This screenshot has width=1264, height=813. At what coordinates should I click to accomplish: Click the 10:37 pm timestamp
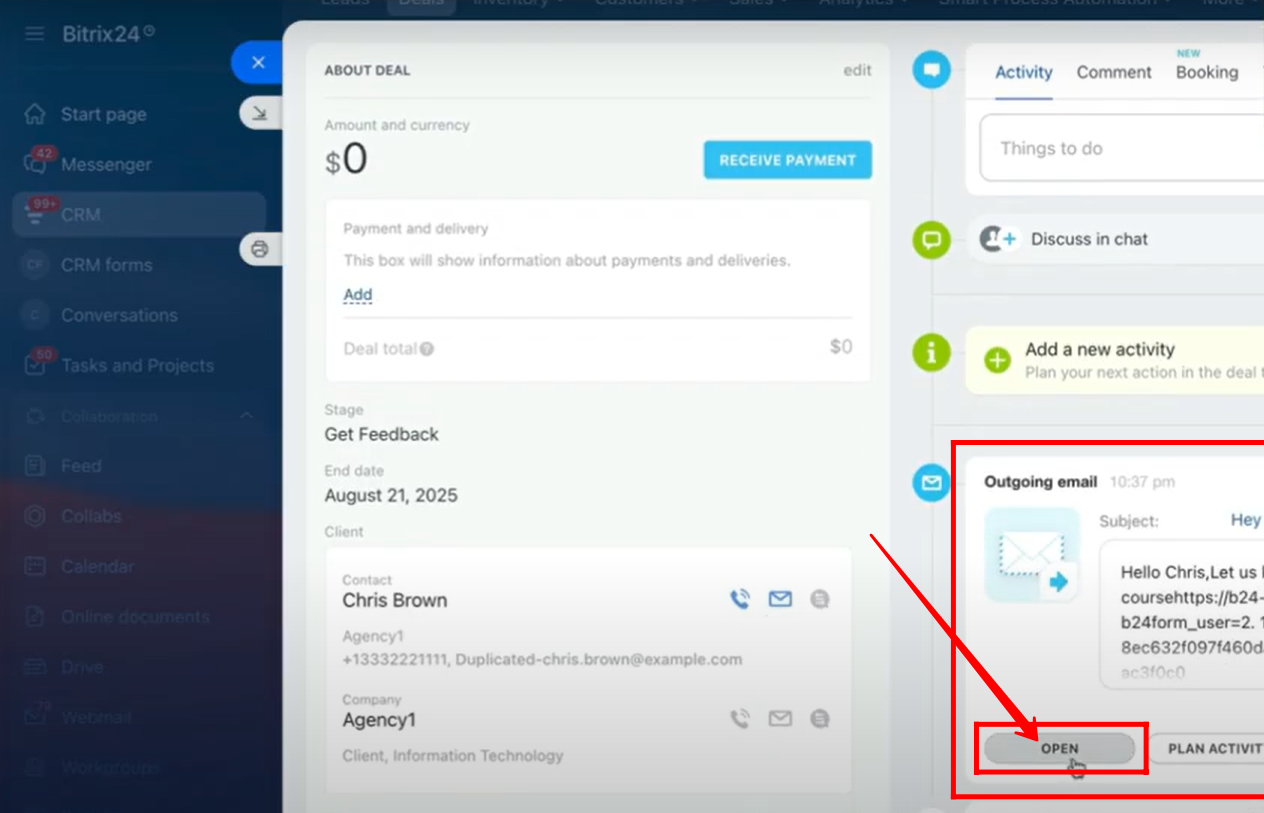coord(1142,482)
